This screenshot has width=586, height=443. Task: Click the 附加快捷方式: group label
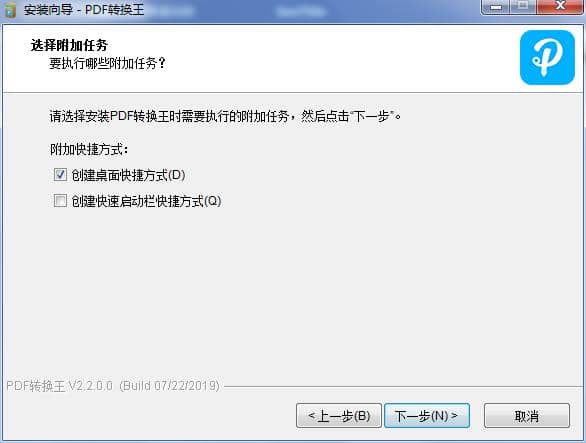pos(89,150)
